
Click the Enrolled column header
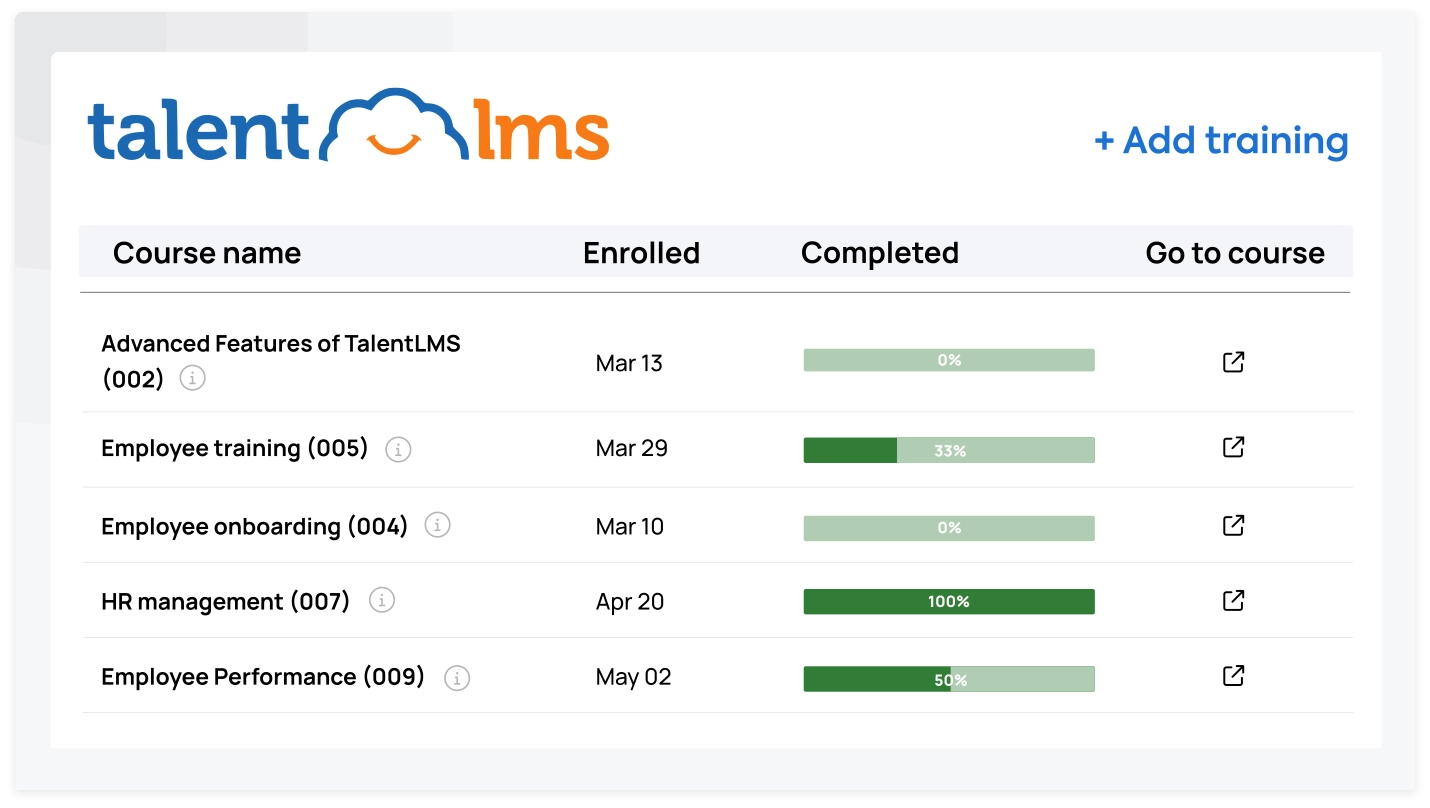click(641, 253)
